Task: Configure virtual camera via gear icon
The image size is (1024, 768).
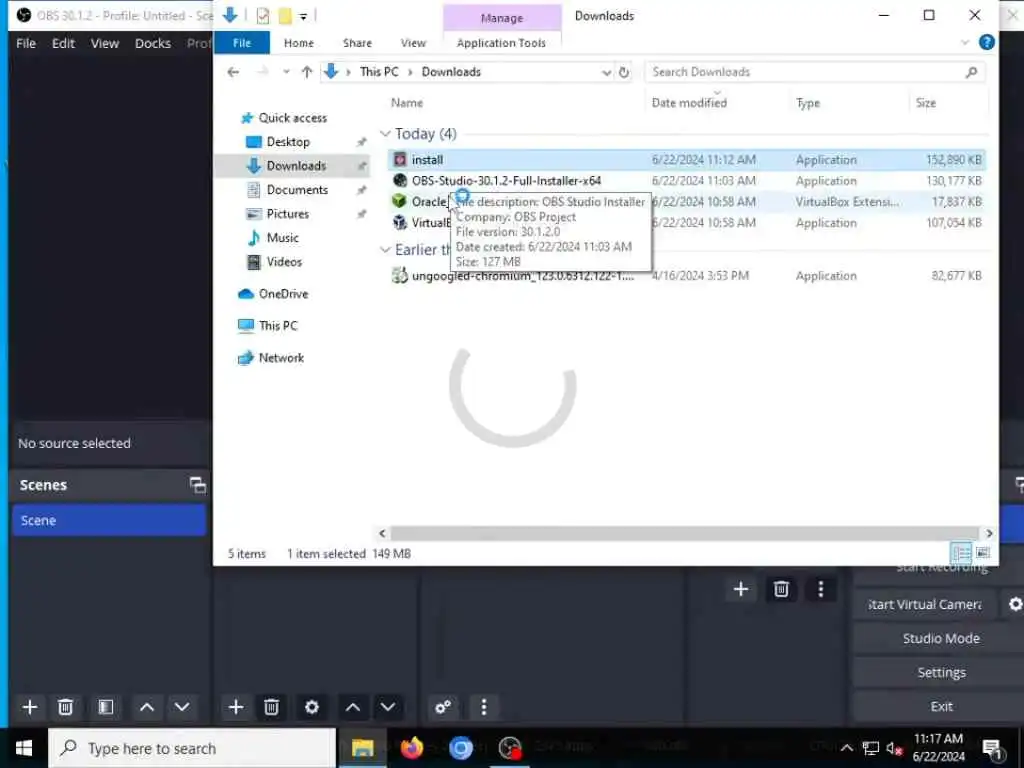Action: (1015, 605)
